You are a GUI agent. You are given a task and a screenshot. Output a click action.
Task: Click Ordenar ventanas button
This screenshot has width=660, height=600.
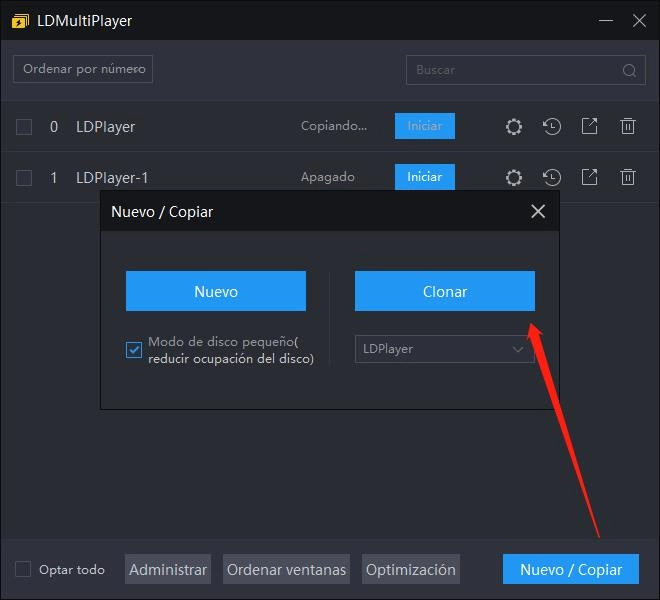[x=286, y=569]
